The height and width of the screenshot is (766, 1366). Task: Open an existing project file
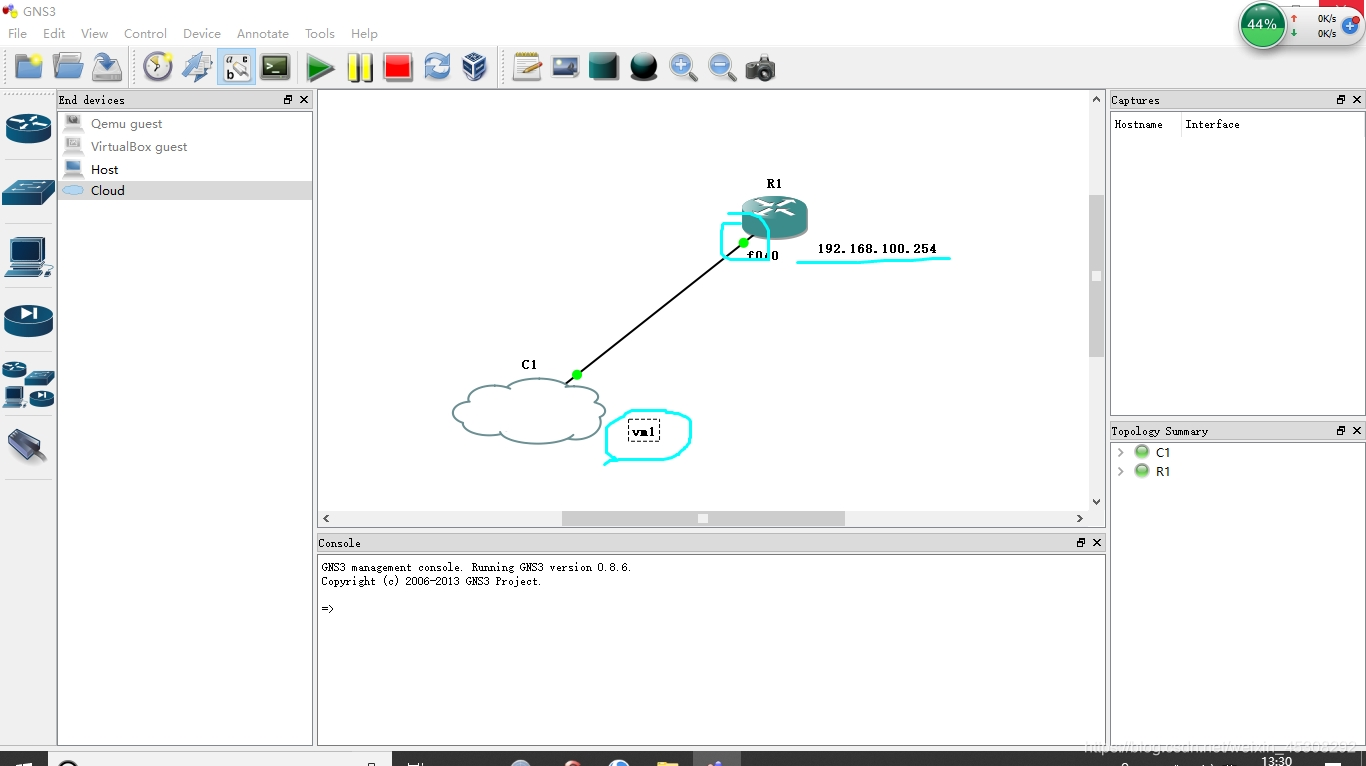pyautogui.click(x=68, y=67)
